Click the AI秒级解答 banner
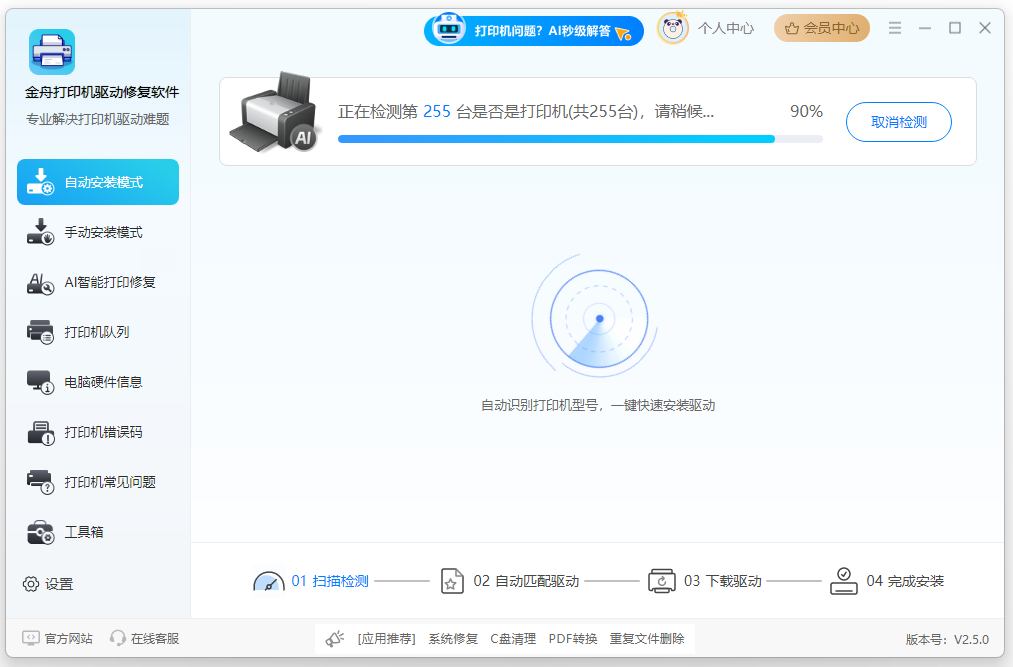Image resolution: width=1013 pixels, height=667 pixels. click(534, 30)
